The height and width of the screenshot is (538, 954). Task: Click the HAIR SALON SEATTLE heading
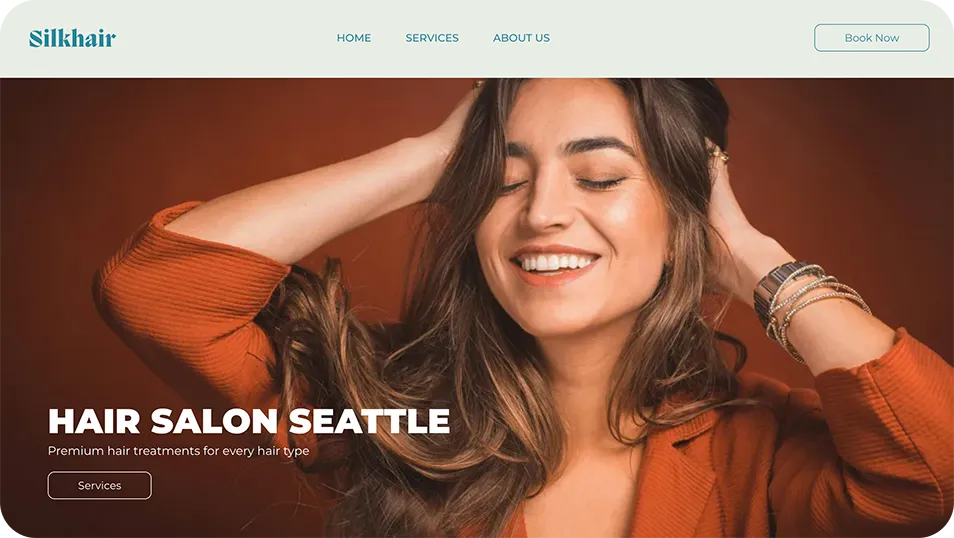(249, 421)
